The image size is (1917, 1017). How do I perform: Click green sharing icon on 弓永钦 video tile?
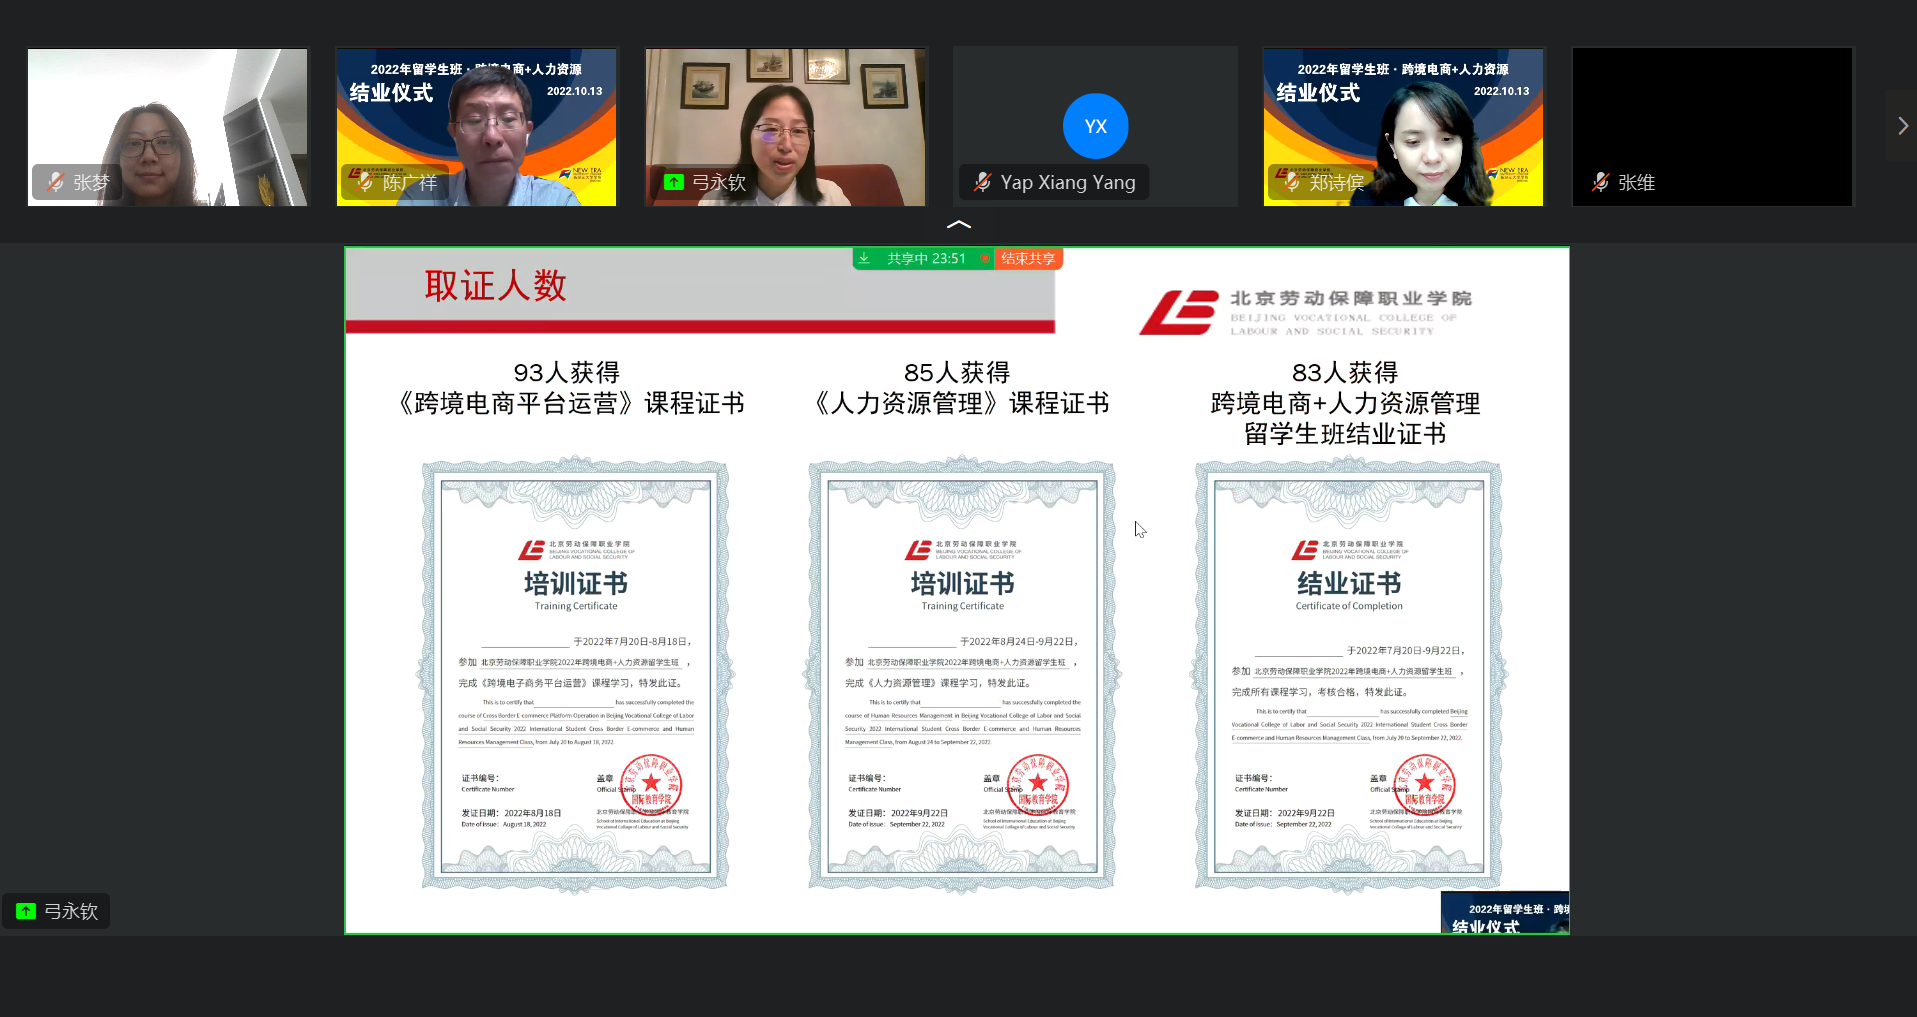(674, 182)
